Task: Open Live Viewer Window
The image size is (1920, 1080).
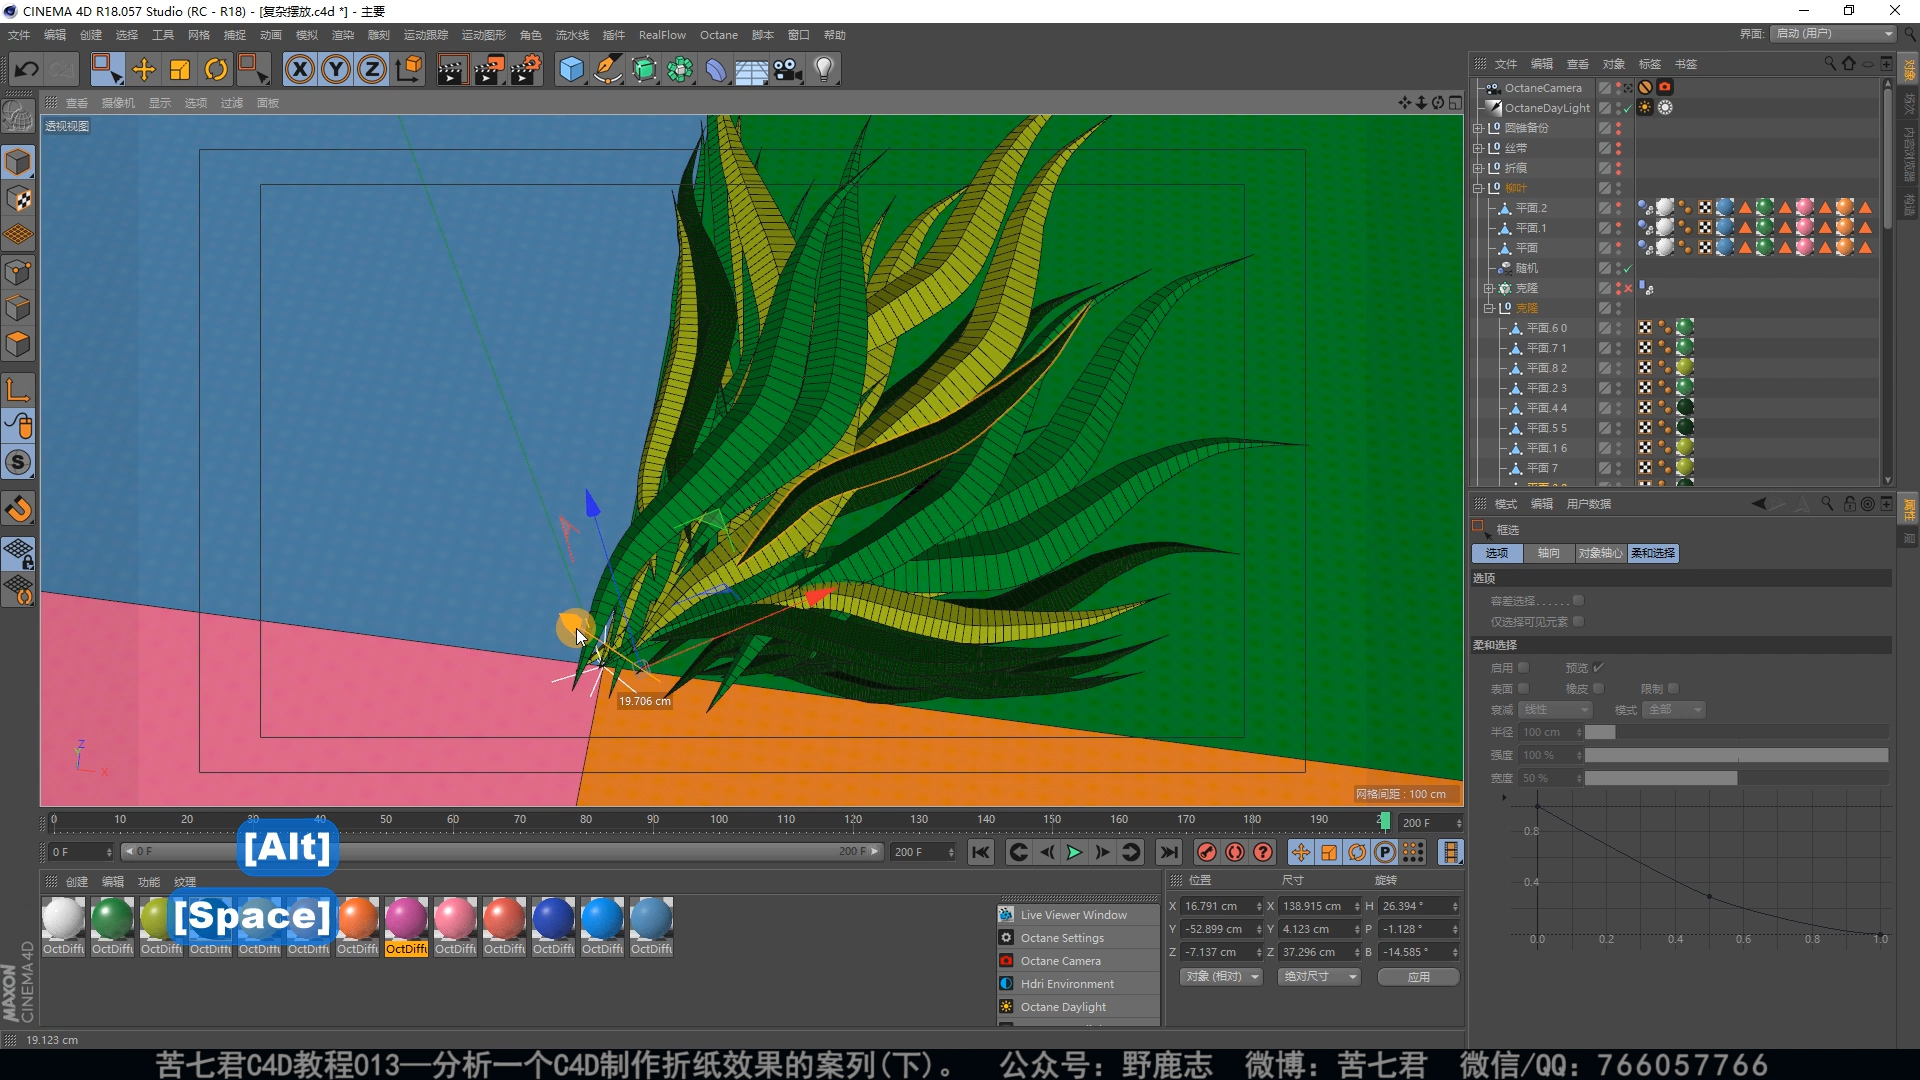Action: pyautogui.click(x=1073, y=915)
